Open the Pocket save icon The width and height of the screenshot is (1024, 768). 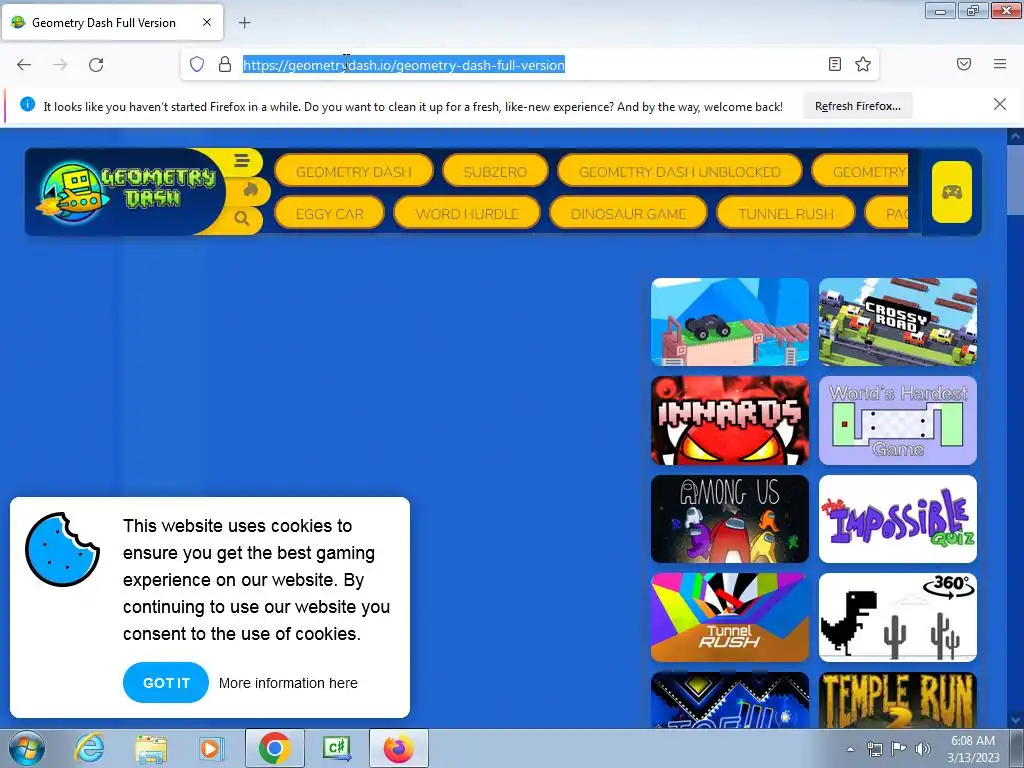(x=964, y=64)
